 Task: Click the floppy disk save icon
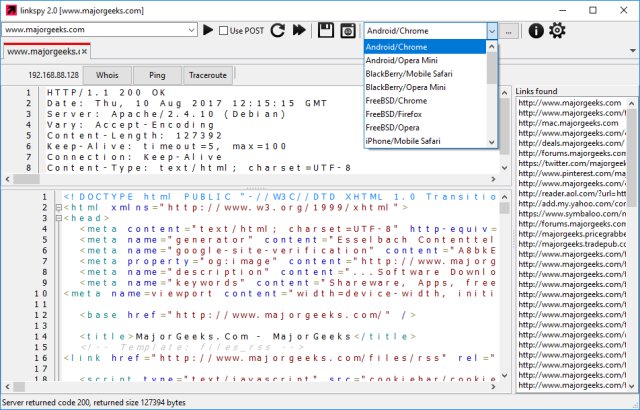point(326,31)
